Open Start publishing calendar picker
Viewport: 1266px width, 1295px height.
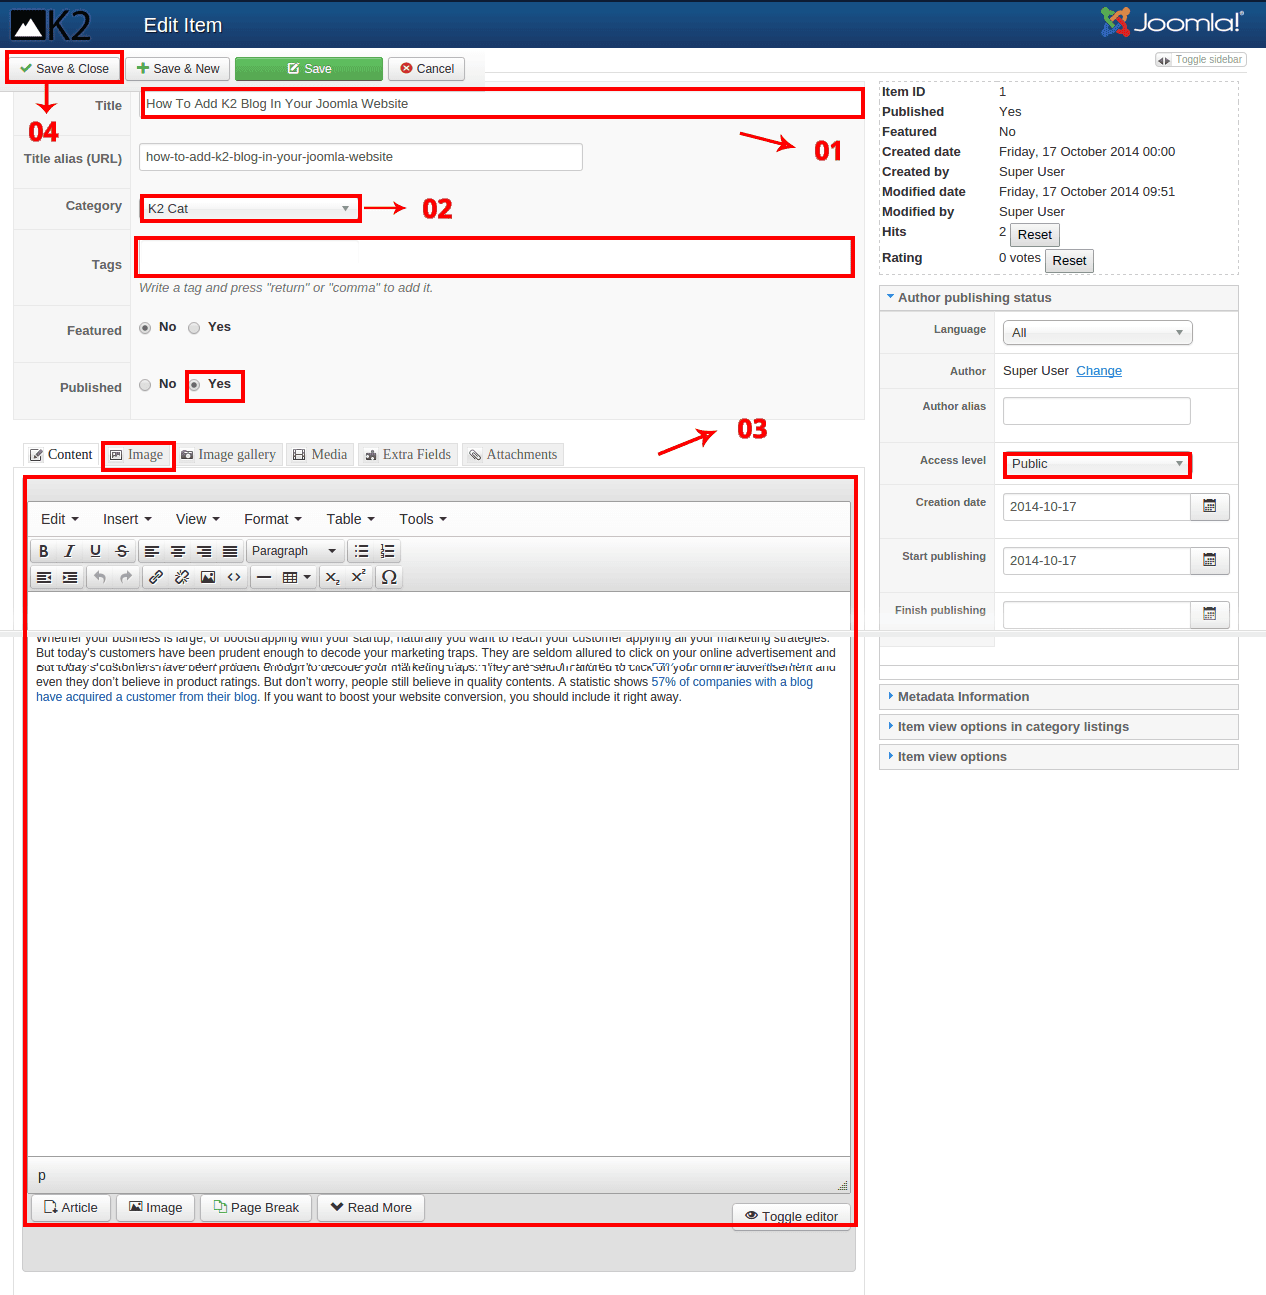1209,560
